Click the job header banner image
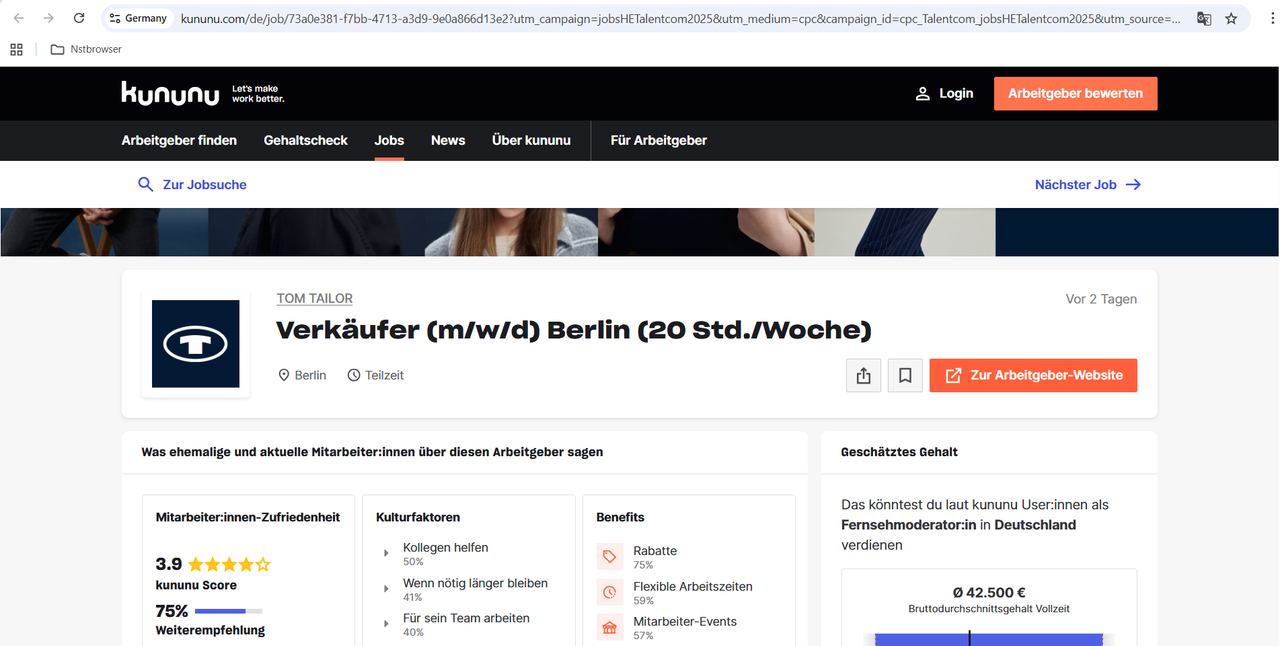This screenshot has width=1280, height=646. coord(640,232)
